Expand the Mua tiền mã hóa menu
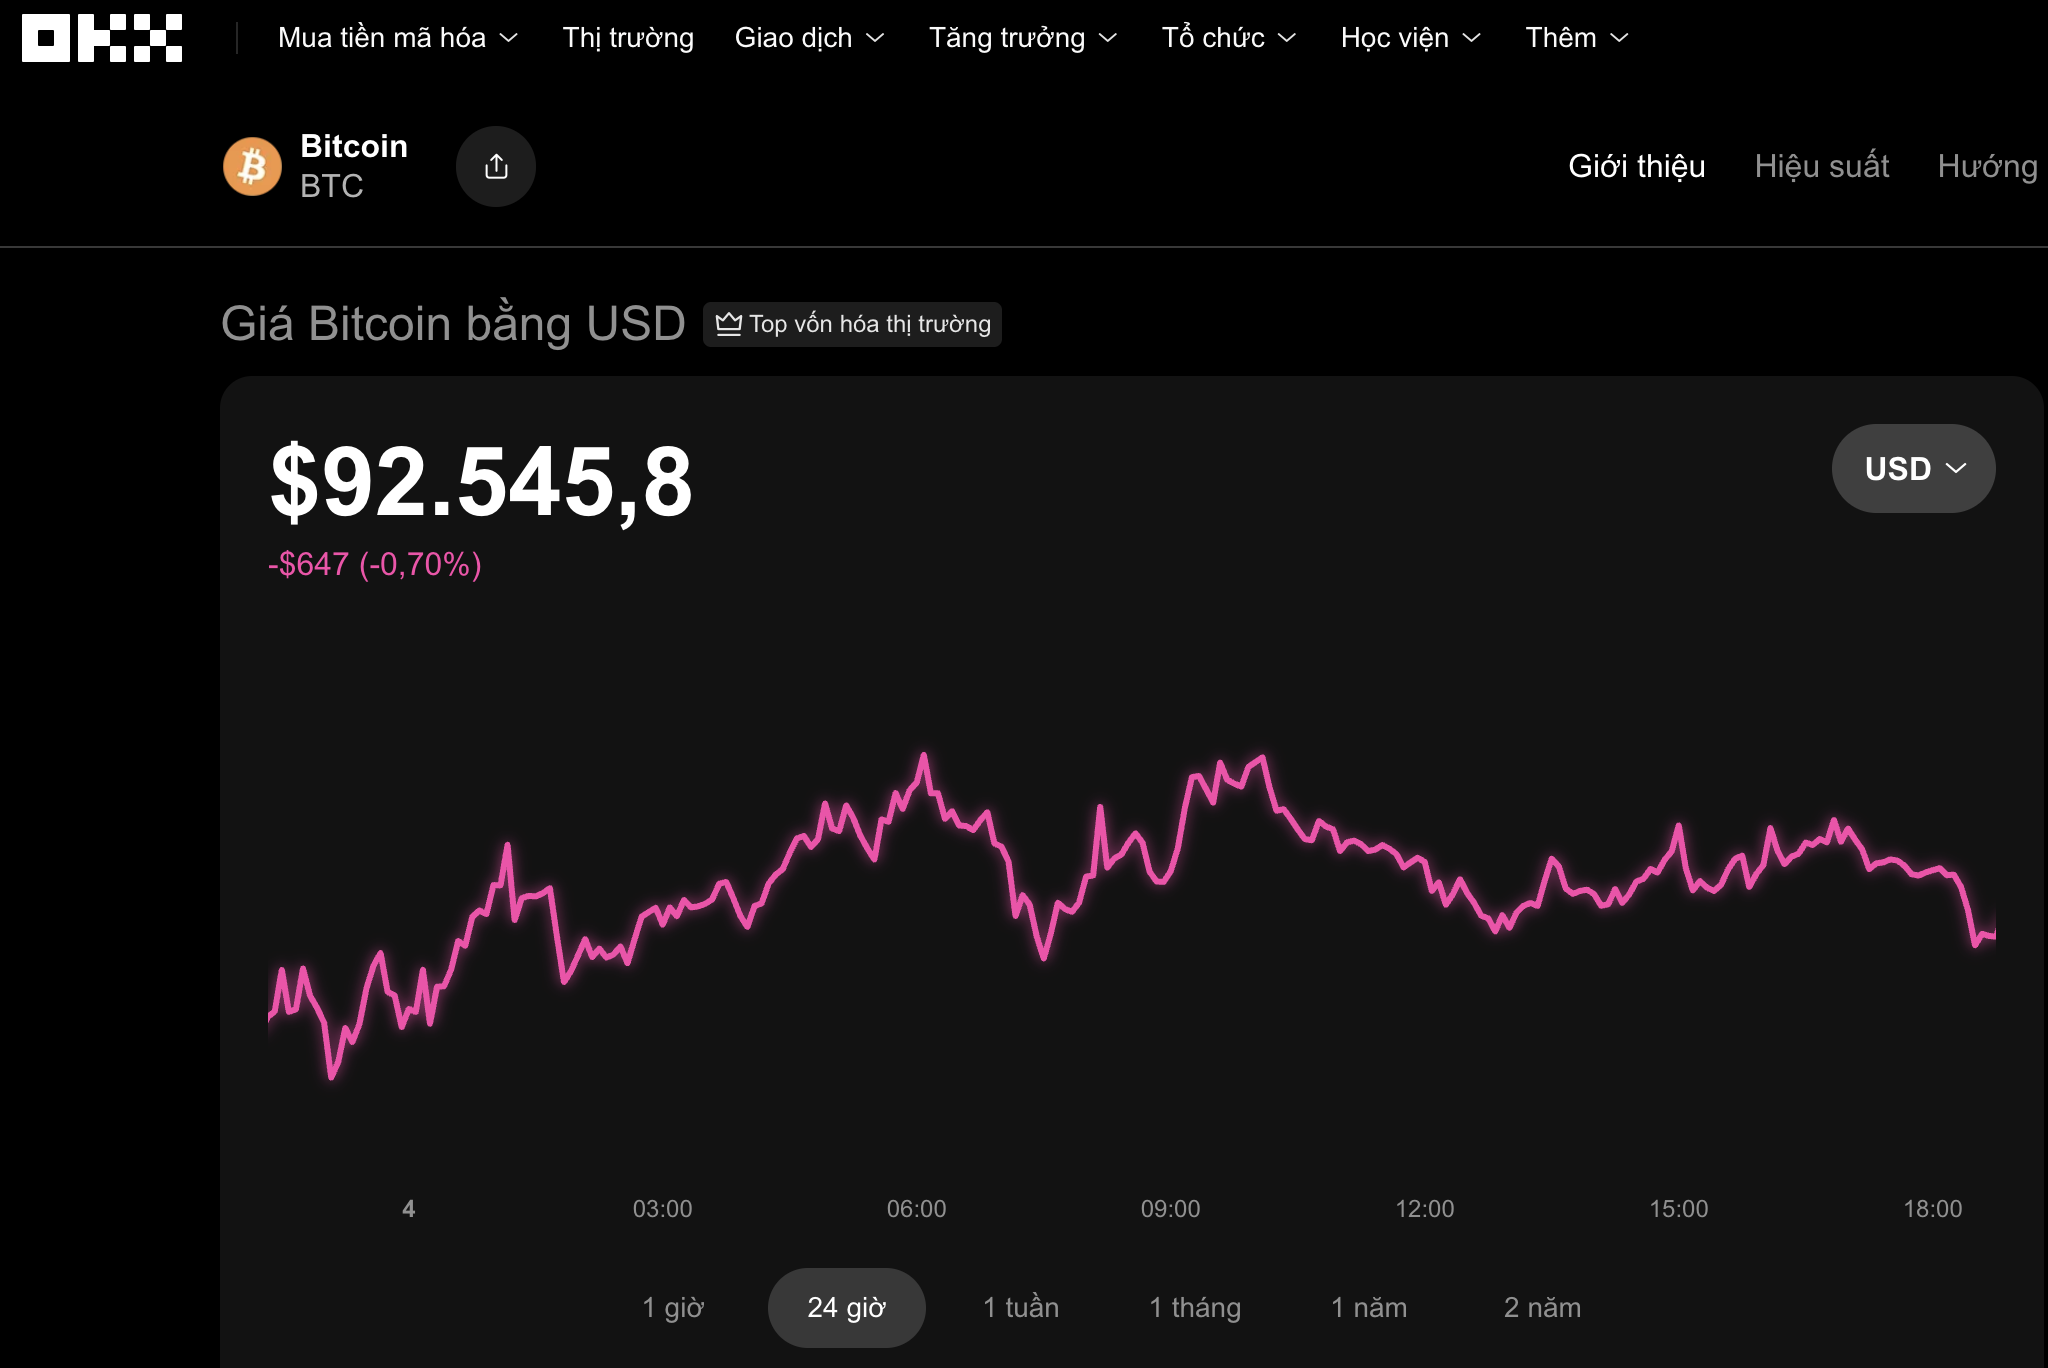 (398, 38)
